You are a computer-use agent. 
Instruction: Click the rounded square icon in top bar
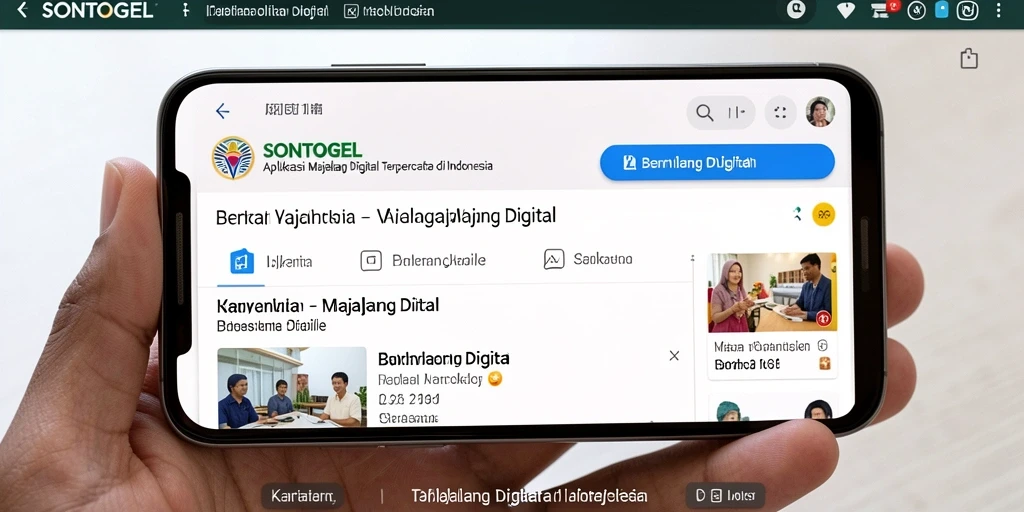coord(967,10)
